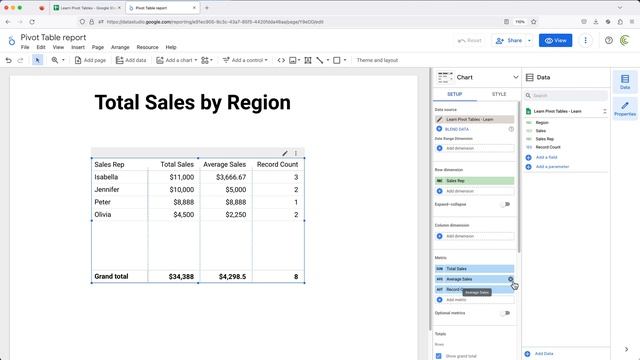The height and width of the screenshot is (360, 640).
Task: Click the Add metric field
Action: tap(474, 300)
